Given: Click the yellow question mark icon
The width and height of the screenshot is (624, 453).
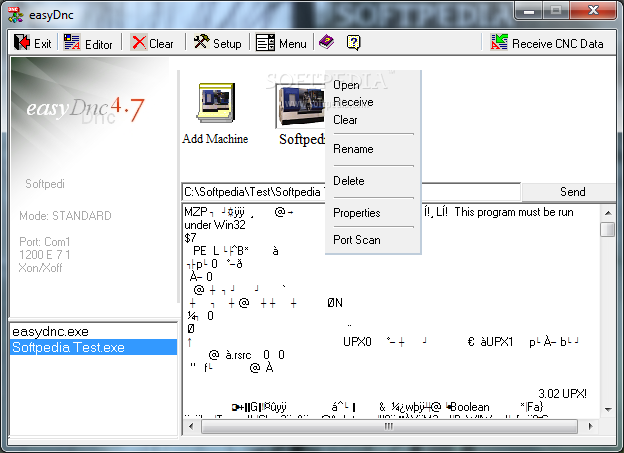Looking at the screenshot, I should click(x=353, y=42).
